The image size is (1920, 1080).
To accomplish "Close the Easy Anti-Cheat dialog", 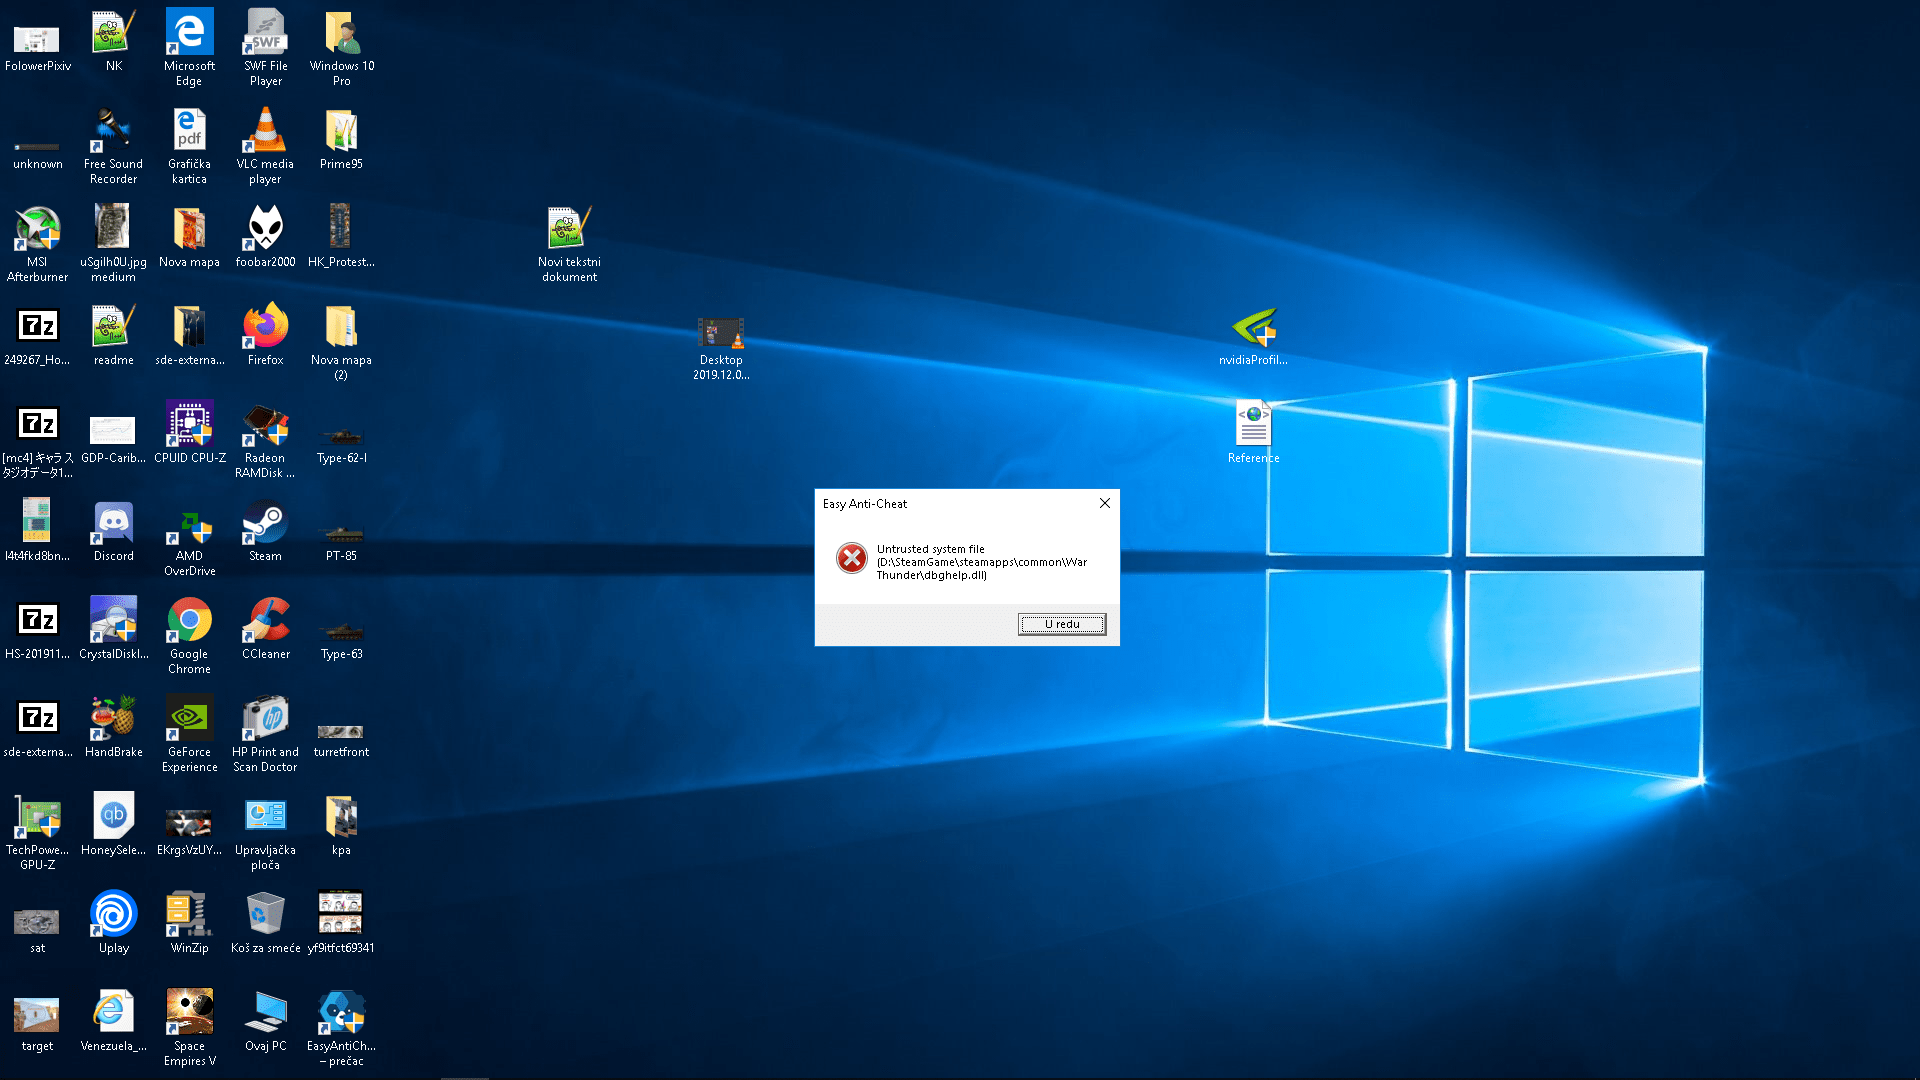I will click(x=1105, y=503).
